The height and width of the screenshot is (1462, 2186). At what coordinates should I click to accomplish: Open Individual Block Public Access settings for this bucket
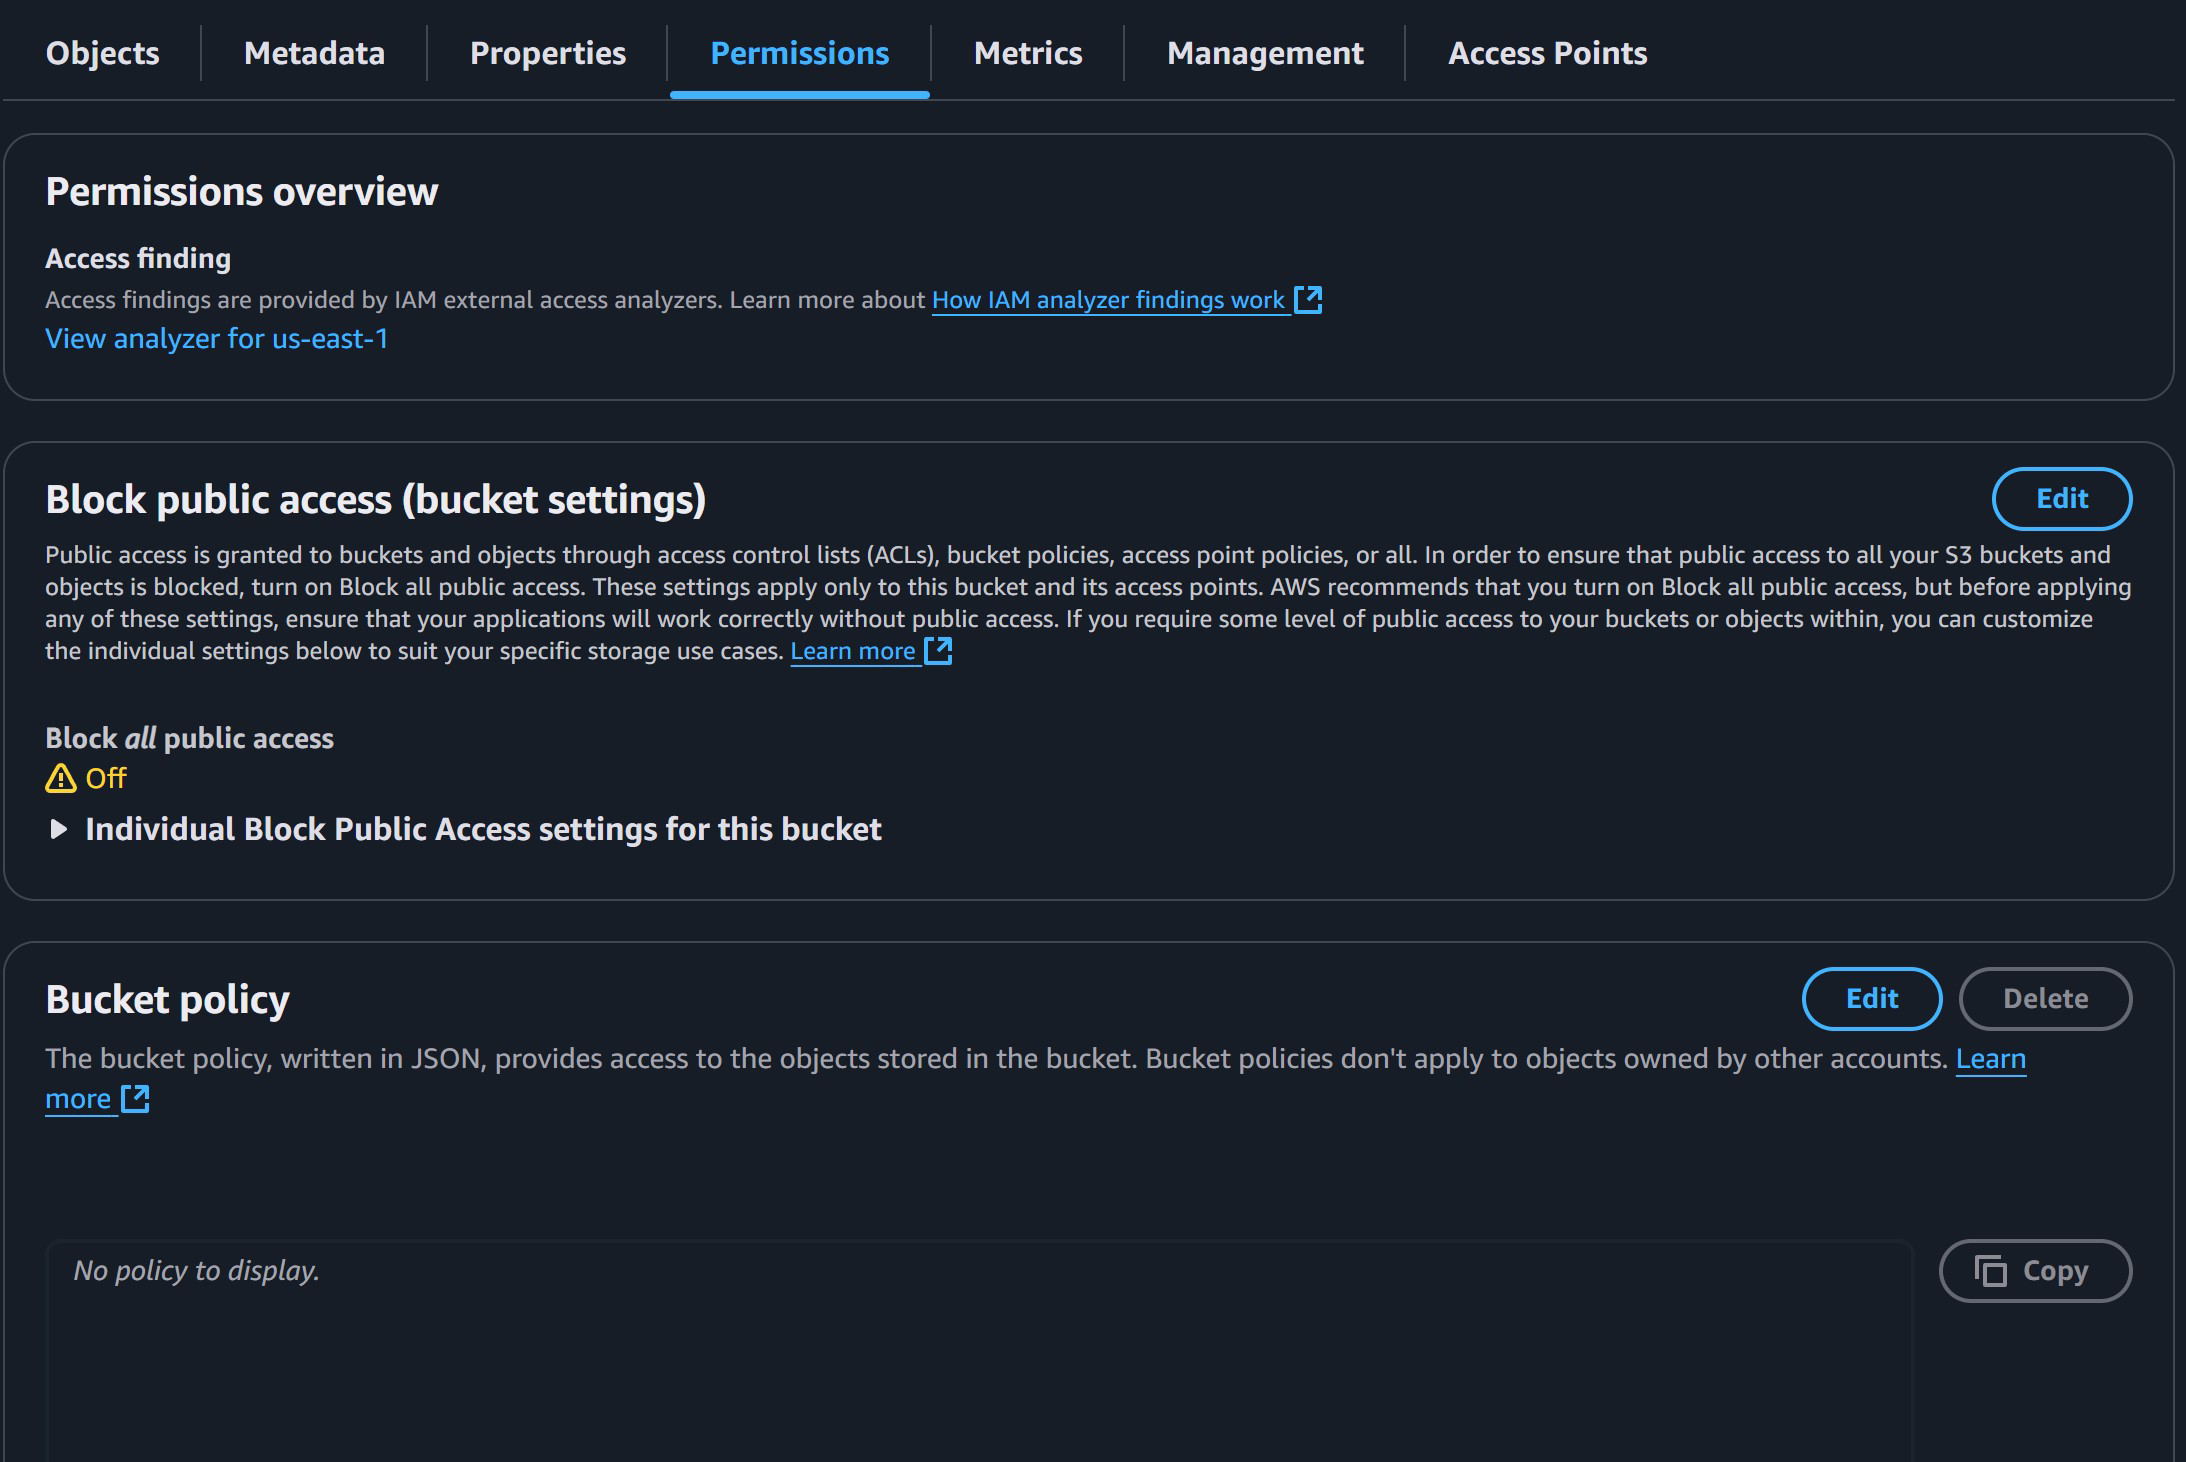(x=483, y=829)
